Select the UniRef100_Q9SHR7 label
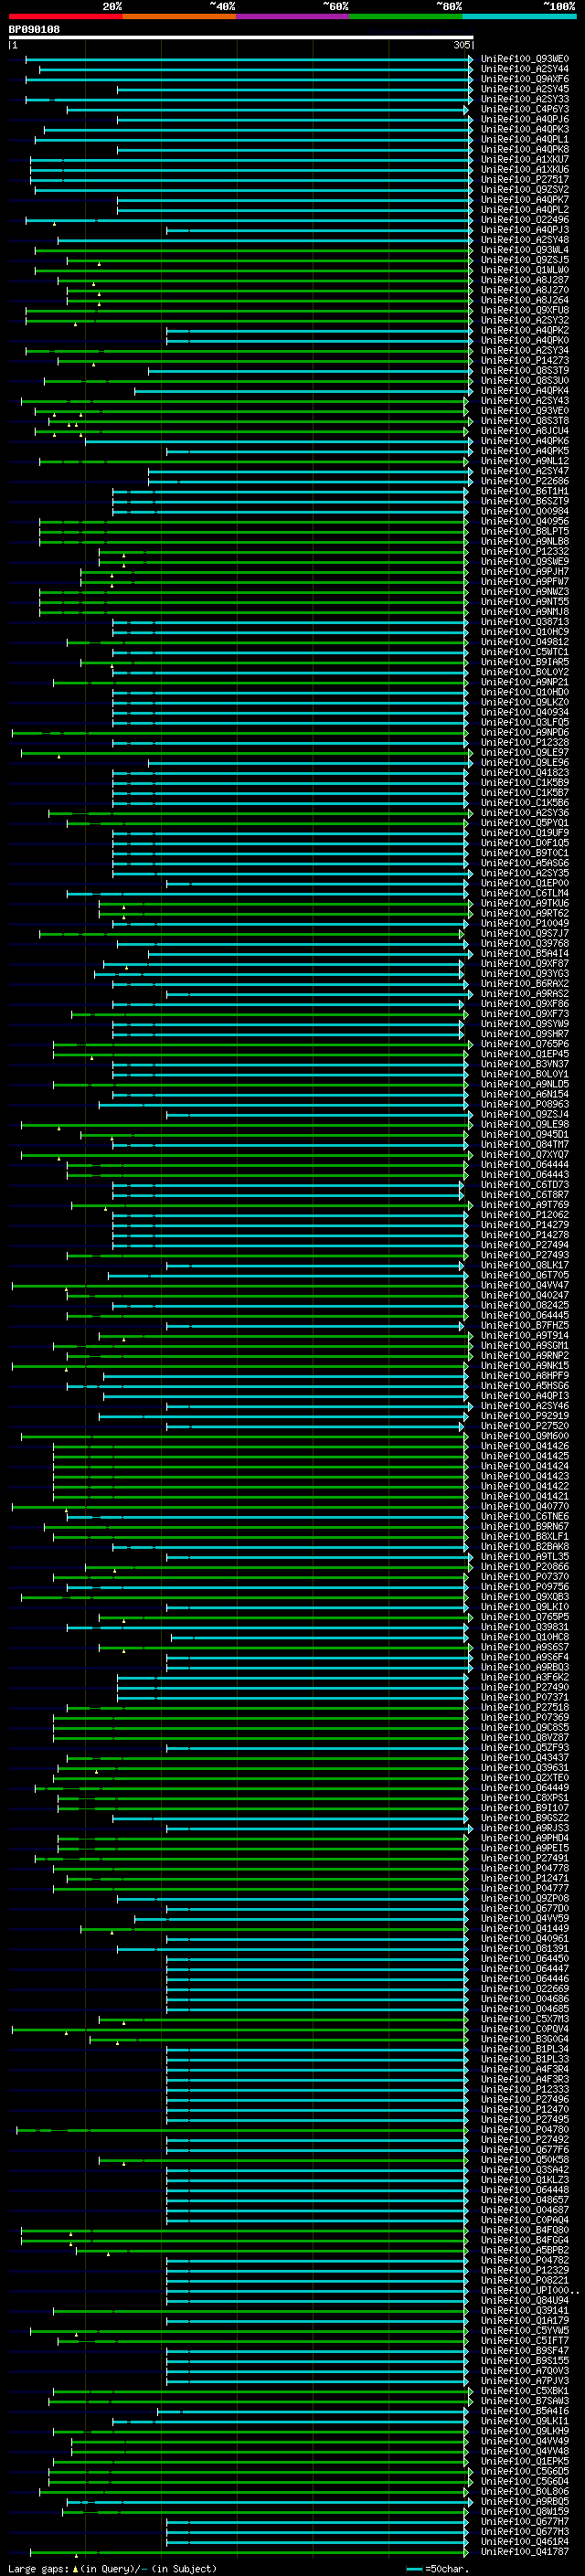Image resolution: width=585 pixels, height=2576 pixels. (525, 1034)
